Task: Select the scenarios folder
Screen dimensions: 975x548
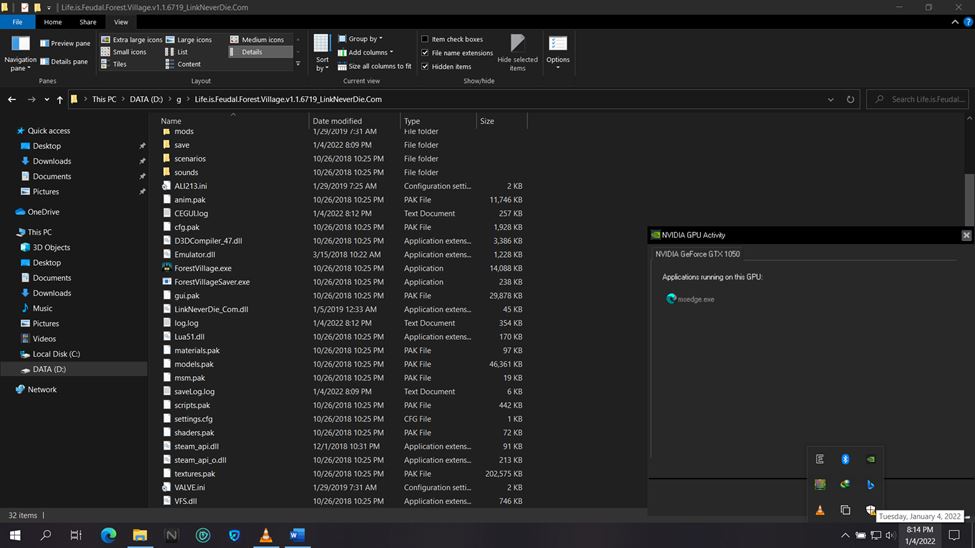Action: tap(190, 159)
